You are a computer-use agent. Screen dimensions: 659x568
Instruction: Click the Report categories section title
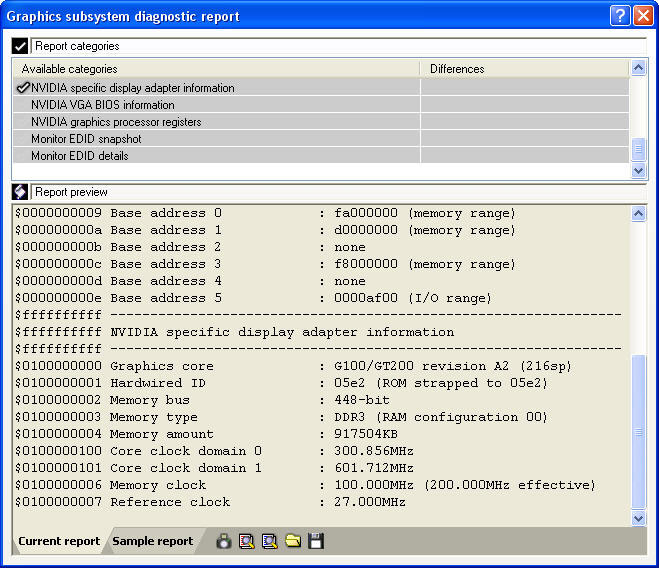tap(77, 46)
